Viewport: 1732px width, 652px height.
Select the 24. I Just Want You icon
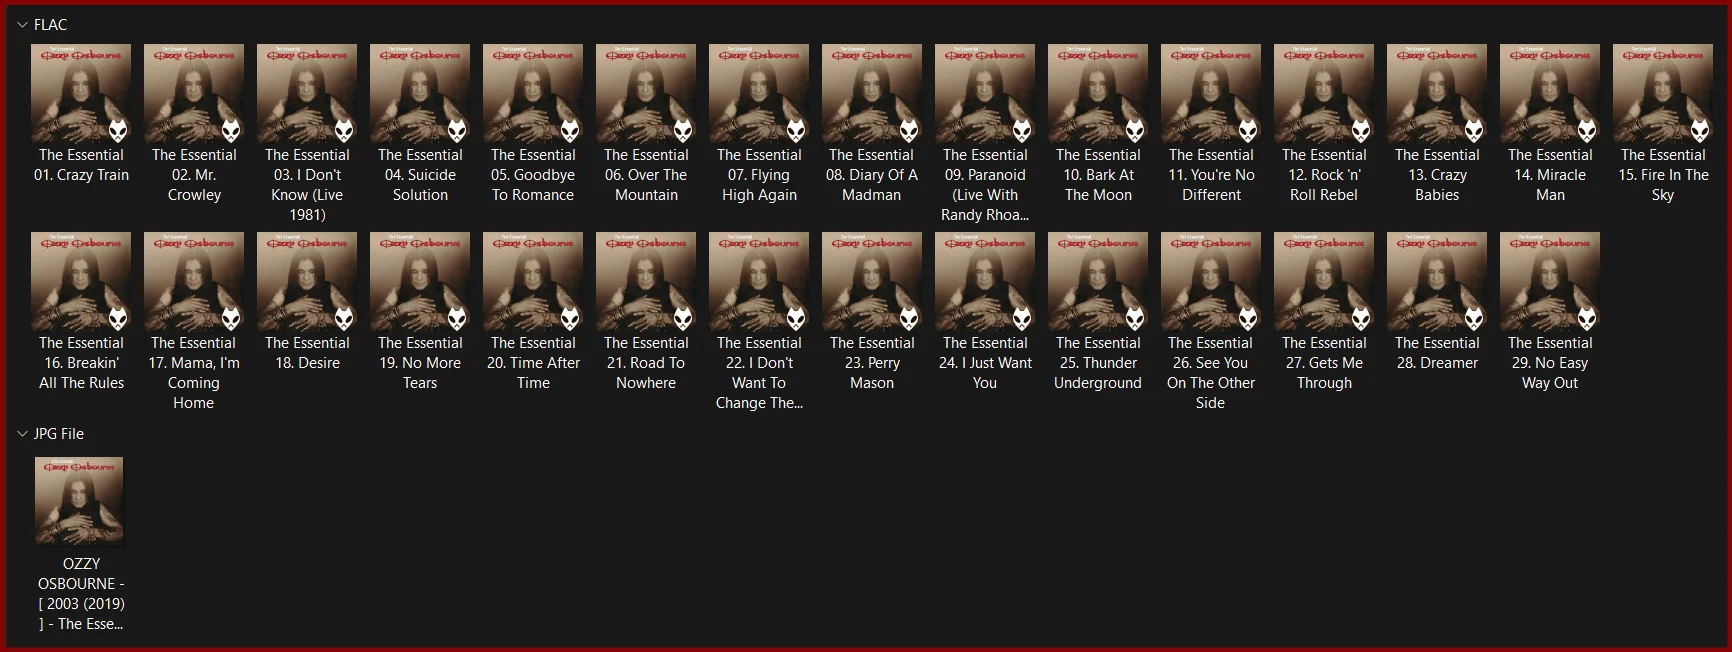985,282
